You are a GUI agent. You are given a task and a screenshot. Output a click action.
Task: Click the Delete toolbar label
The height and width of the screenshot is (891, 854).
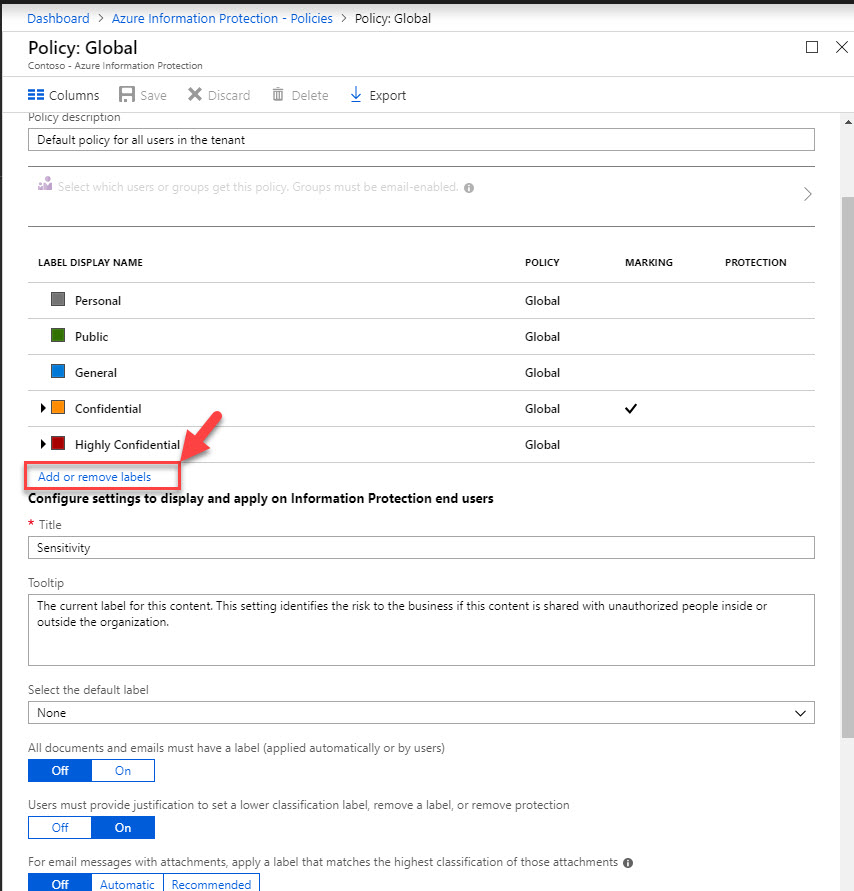tap(310, 95)
